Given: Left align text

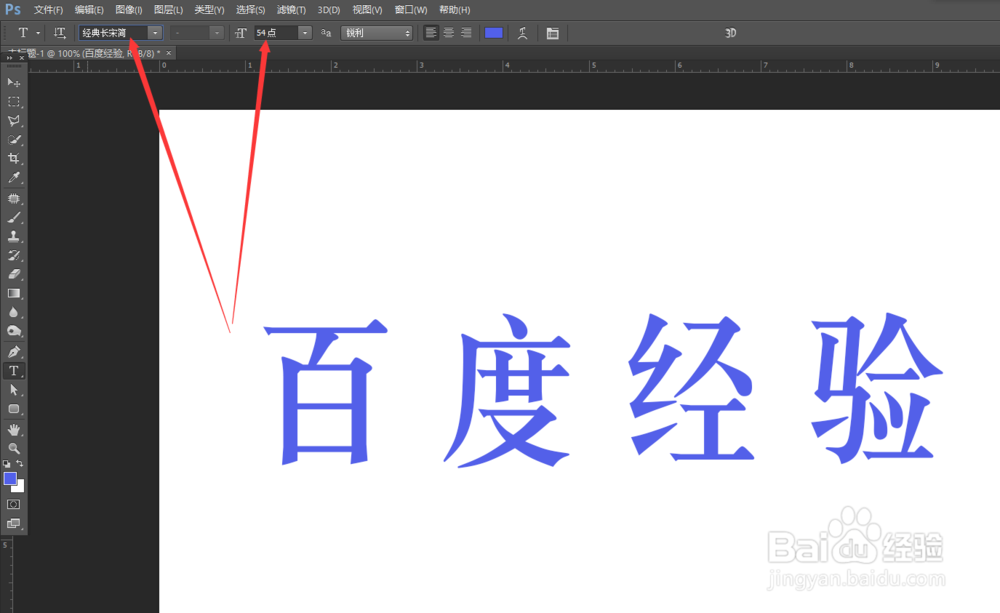Looking at the screenshot, I should coord(431,33).
